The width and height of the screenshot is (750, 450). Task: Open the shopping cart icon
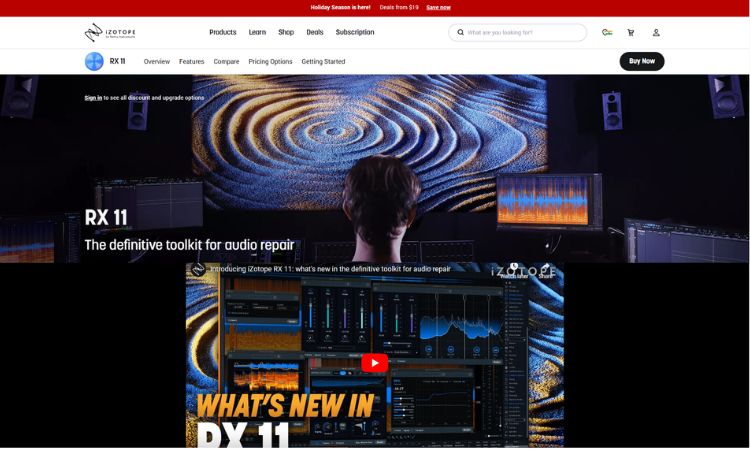630,33
